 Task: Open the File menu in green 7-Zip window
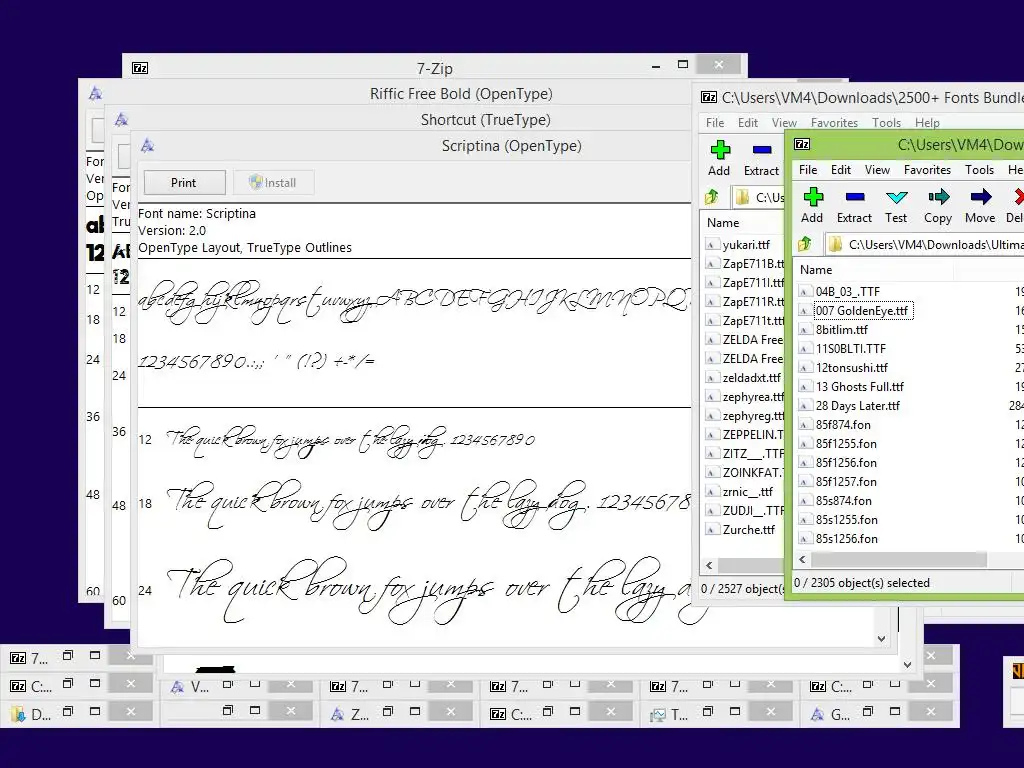point(808,170)
